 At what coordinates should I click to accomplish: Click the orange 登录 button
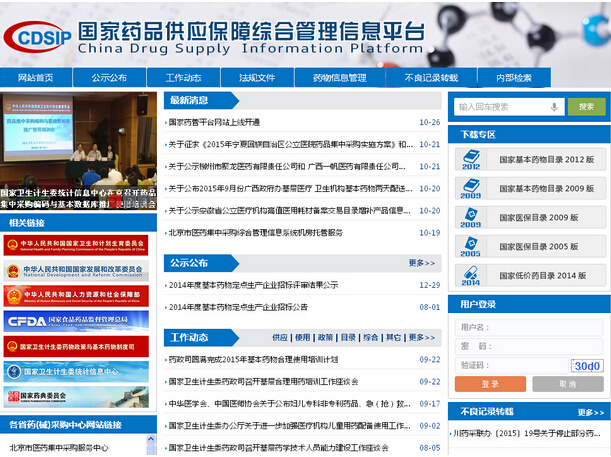point(490,384)
